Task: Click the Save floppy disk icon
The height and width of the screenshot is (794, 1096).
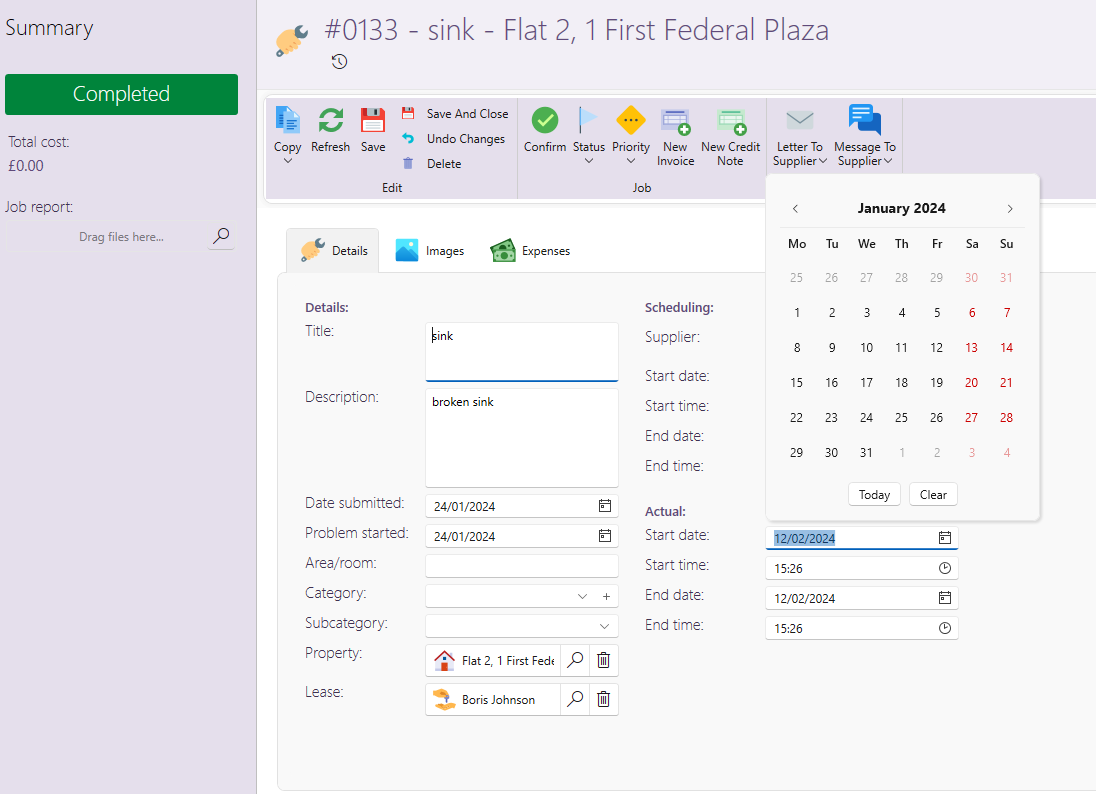Action: 373,121
